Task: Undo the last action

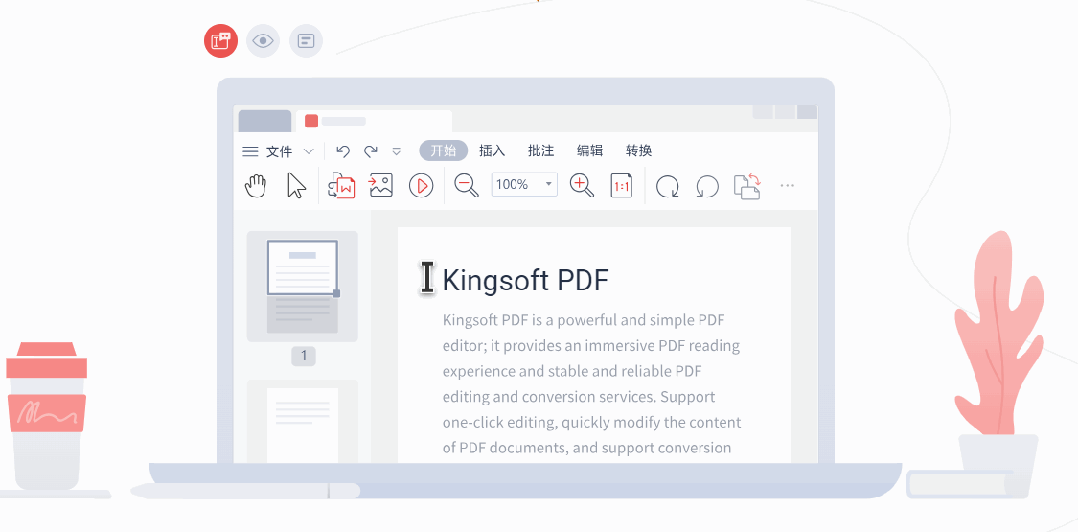Action: pos(342,151)
